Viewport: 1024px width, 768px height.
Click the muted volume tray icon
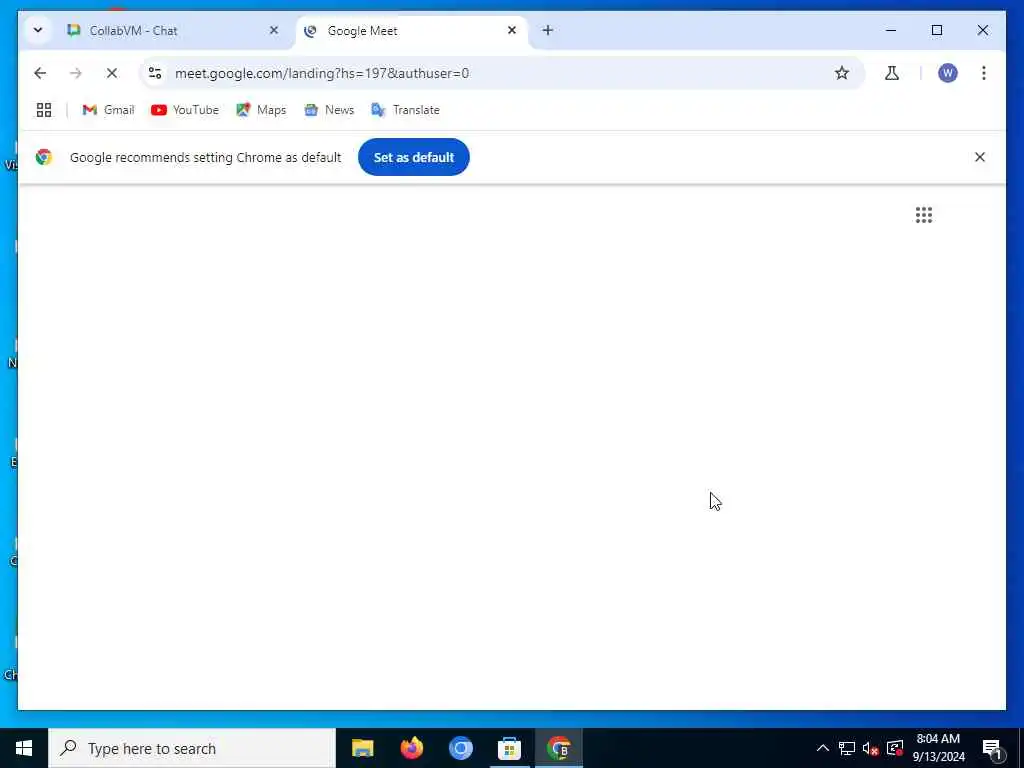pyautogui.click(x=871, y=748)
